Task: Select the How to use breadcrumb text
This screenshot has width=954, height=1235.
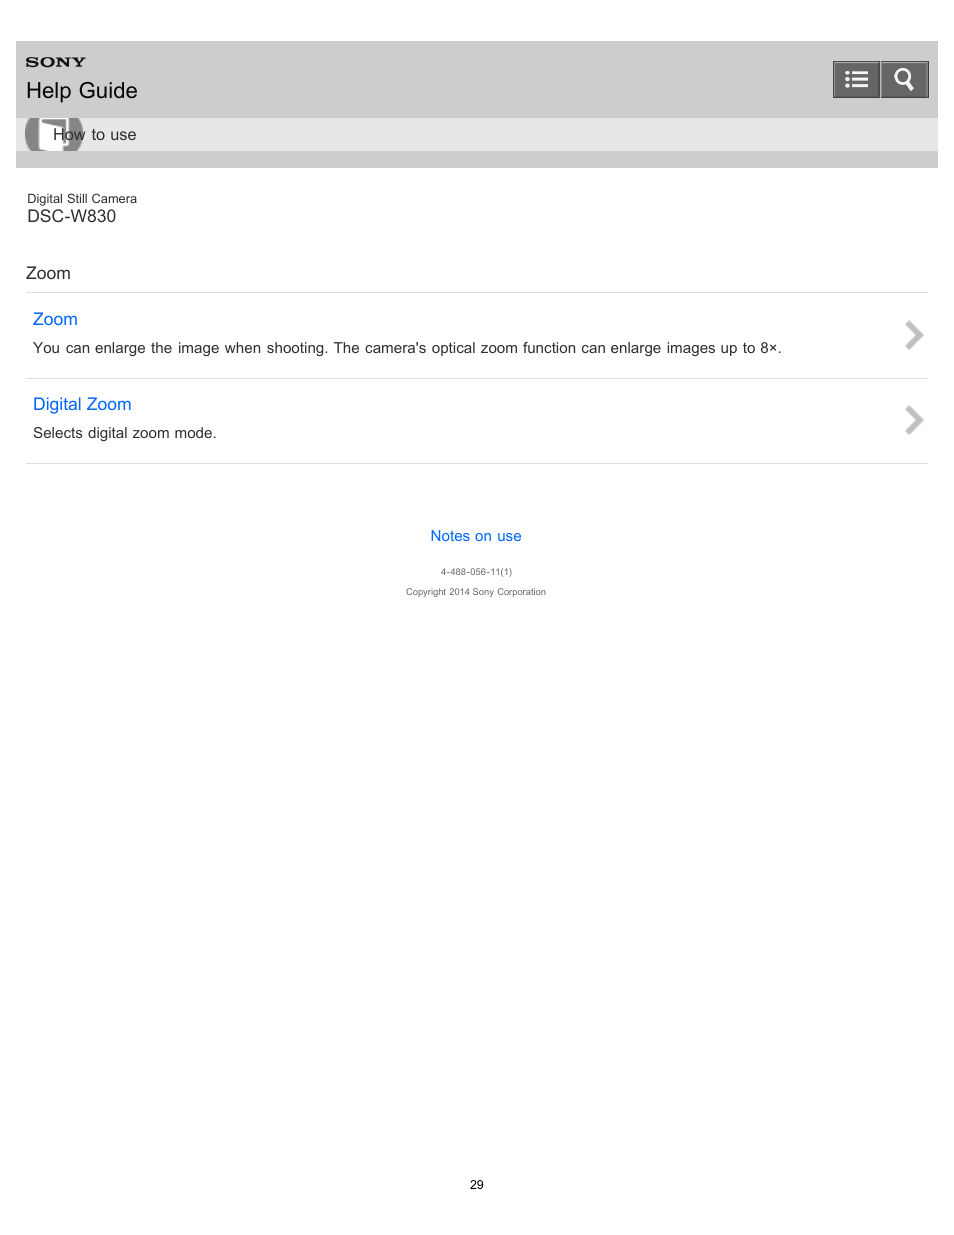Action: (x=95, y=135)
